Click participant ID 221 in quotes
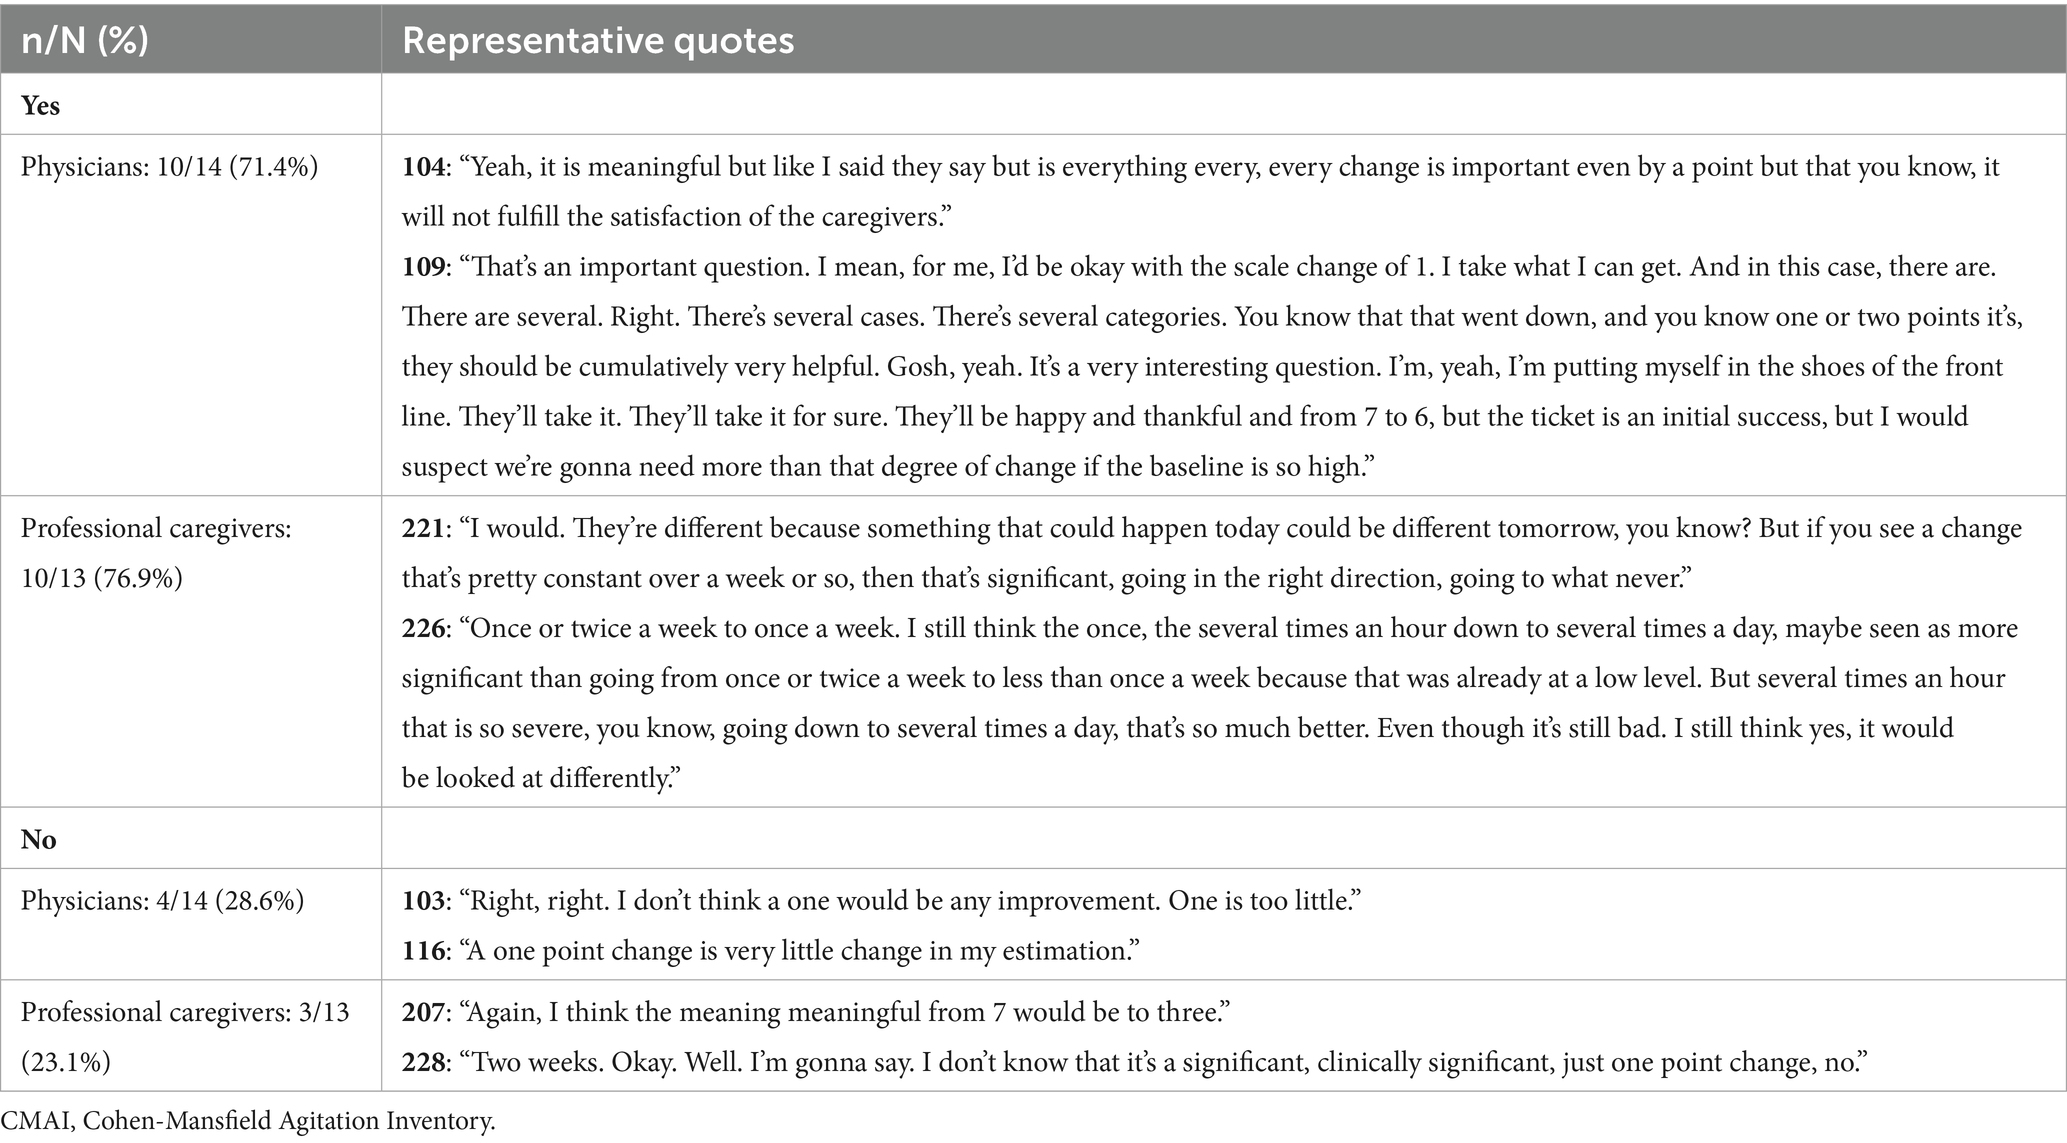Viewport: 2067px width, 1143px height. [422, 528]
